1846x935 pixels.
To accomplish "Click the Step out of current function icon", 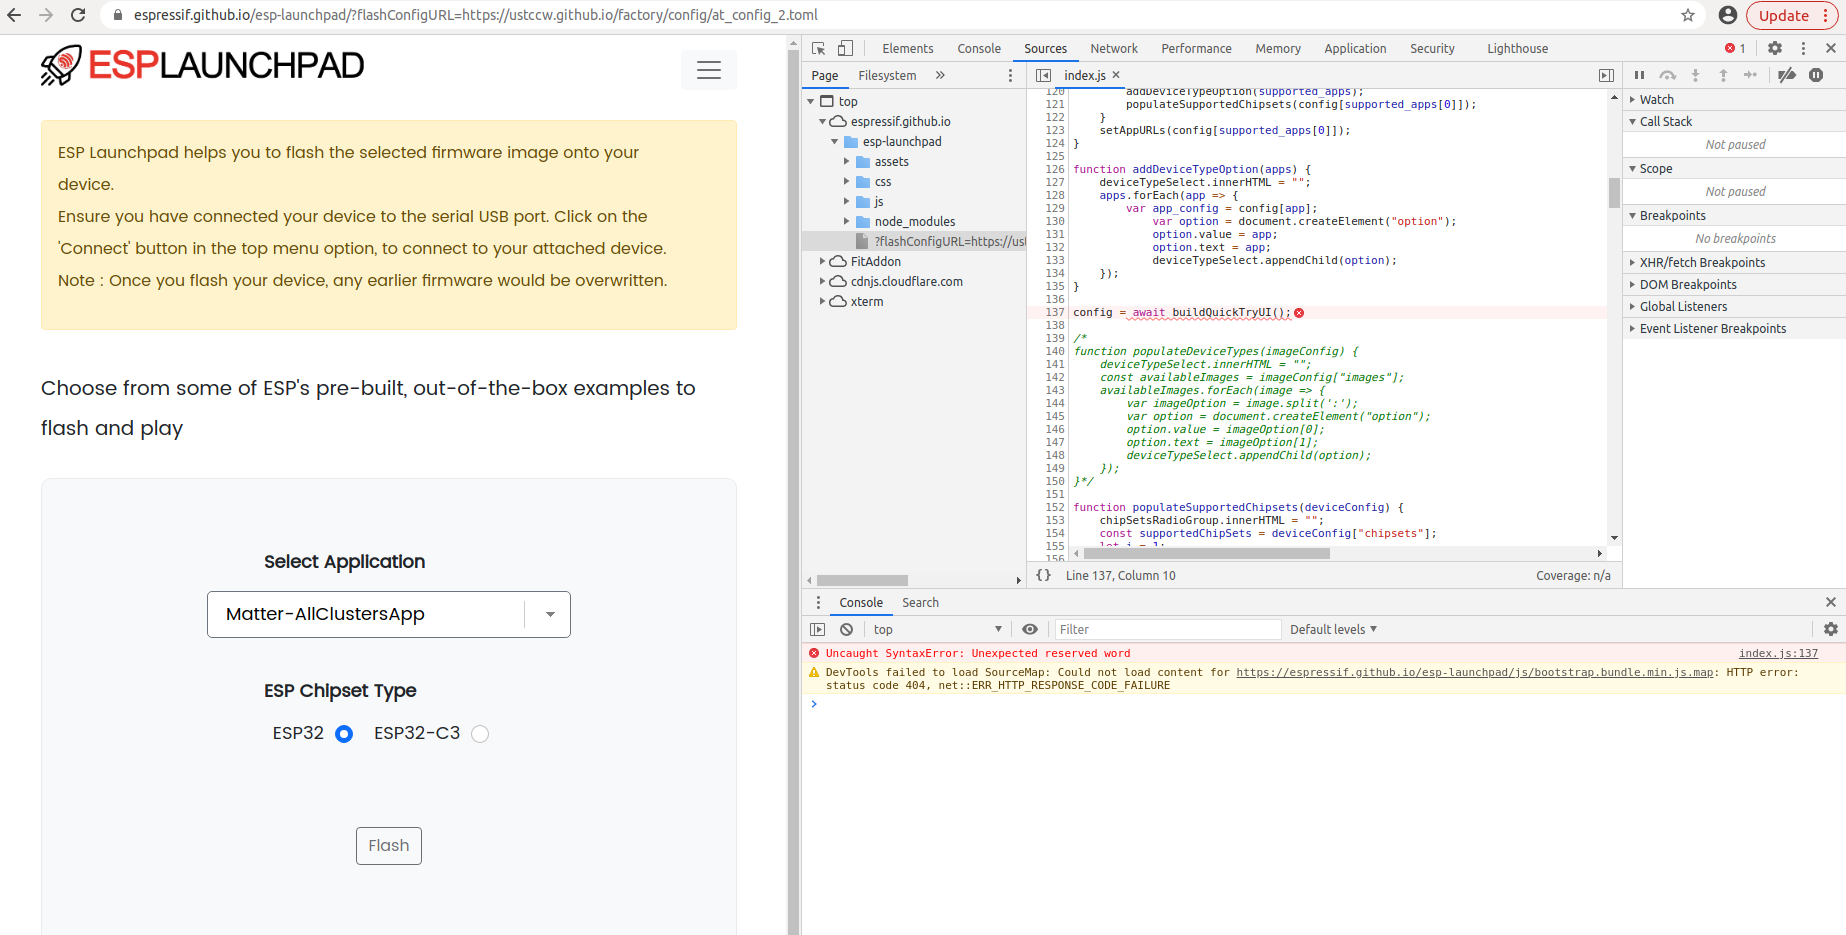I will (1723, 75).
